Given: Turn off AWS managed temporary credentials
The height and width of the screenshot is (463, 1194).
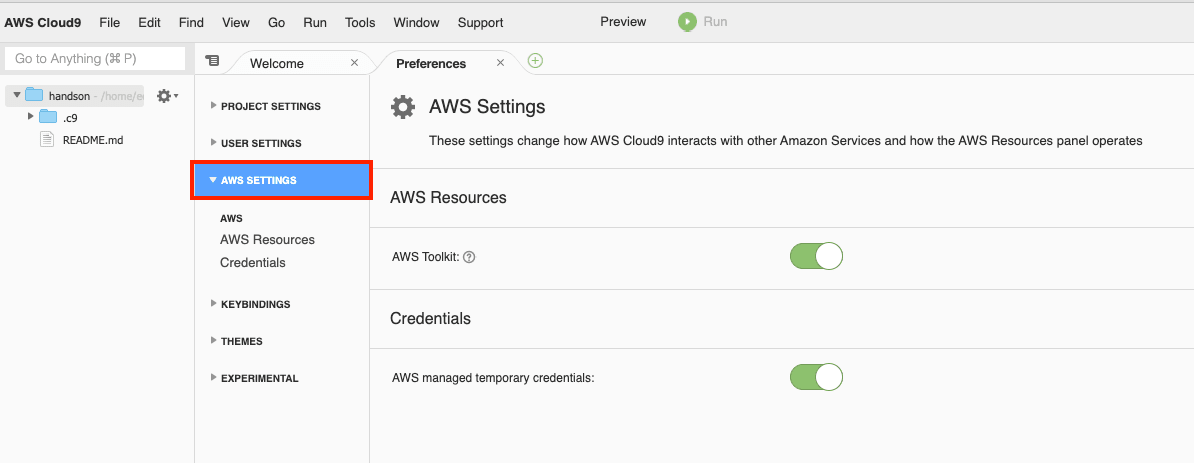Looking at the screenshot, I should 816,377.
